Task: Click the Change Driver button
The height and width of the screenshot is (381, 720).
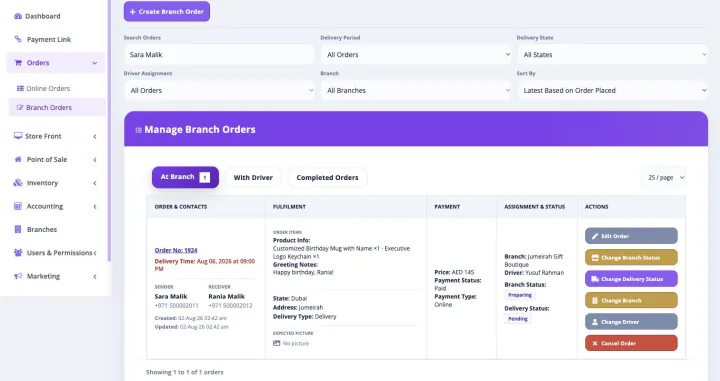Action: pos(631,322)
